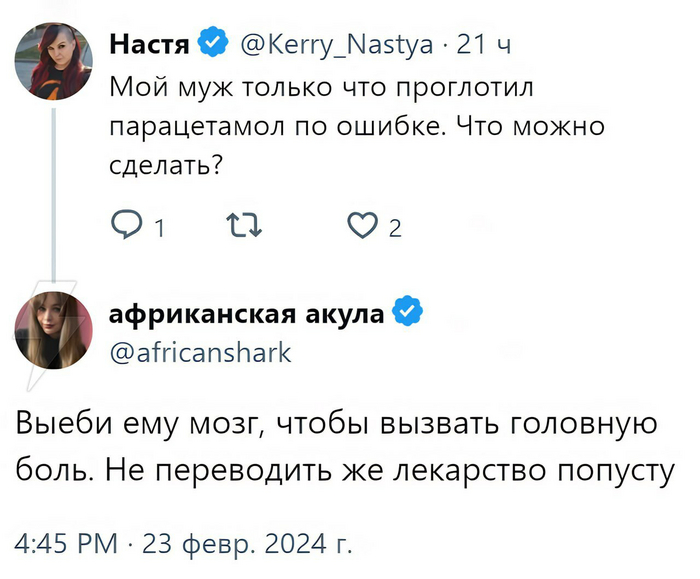Viewport: 700px width, 579px height.
Task: Click the reply count 1
Action: point(157,230)
